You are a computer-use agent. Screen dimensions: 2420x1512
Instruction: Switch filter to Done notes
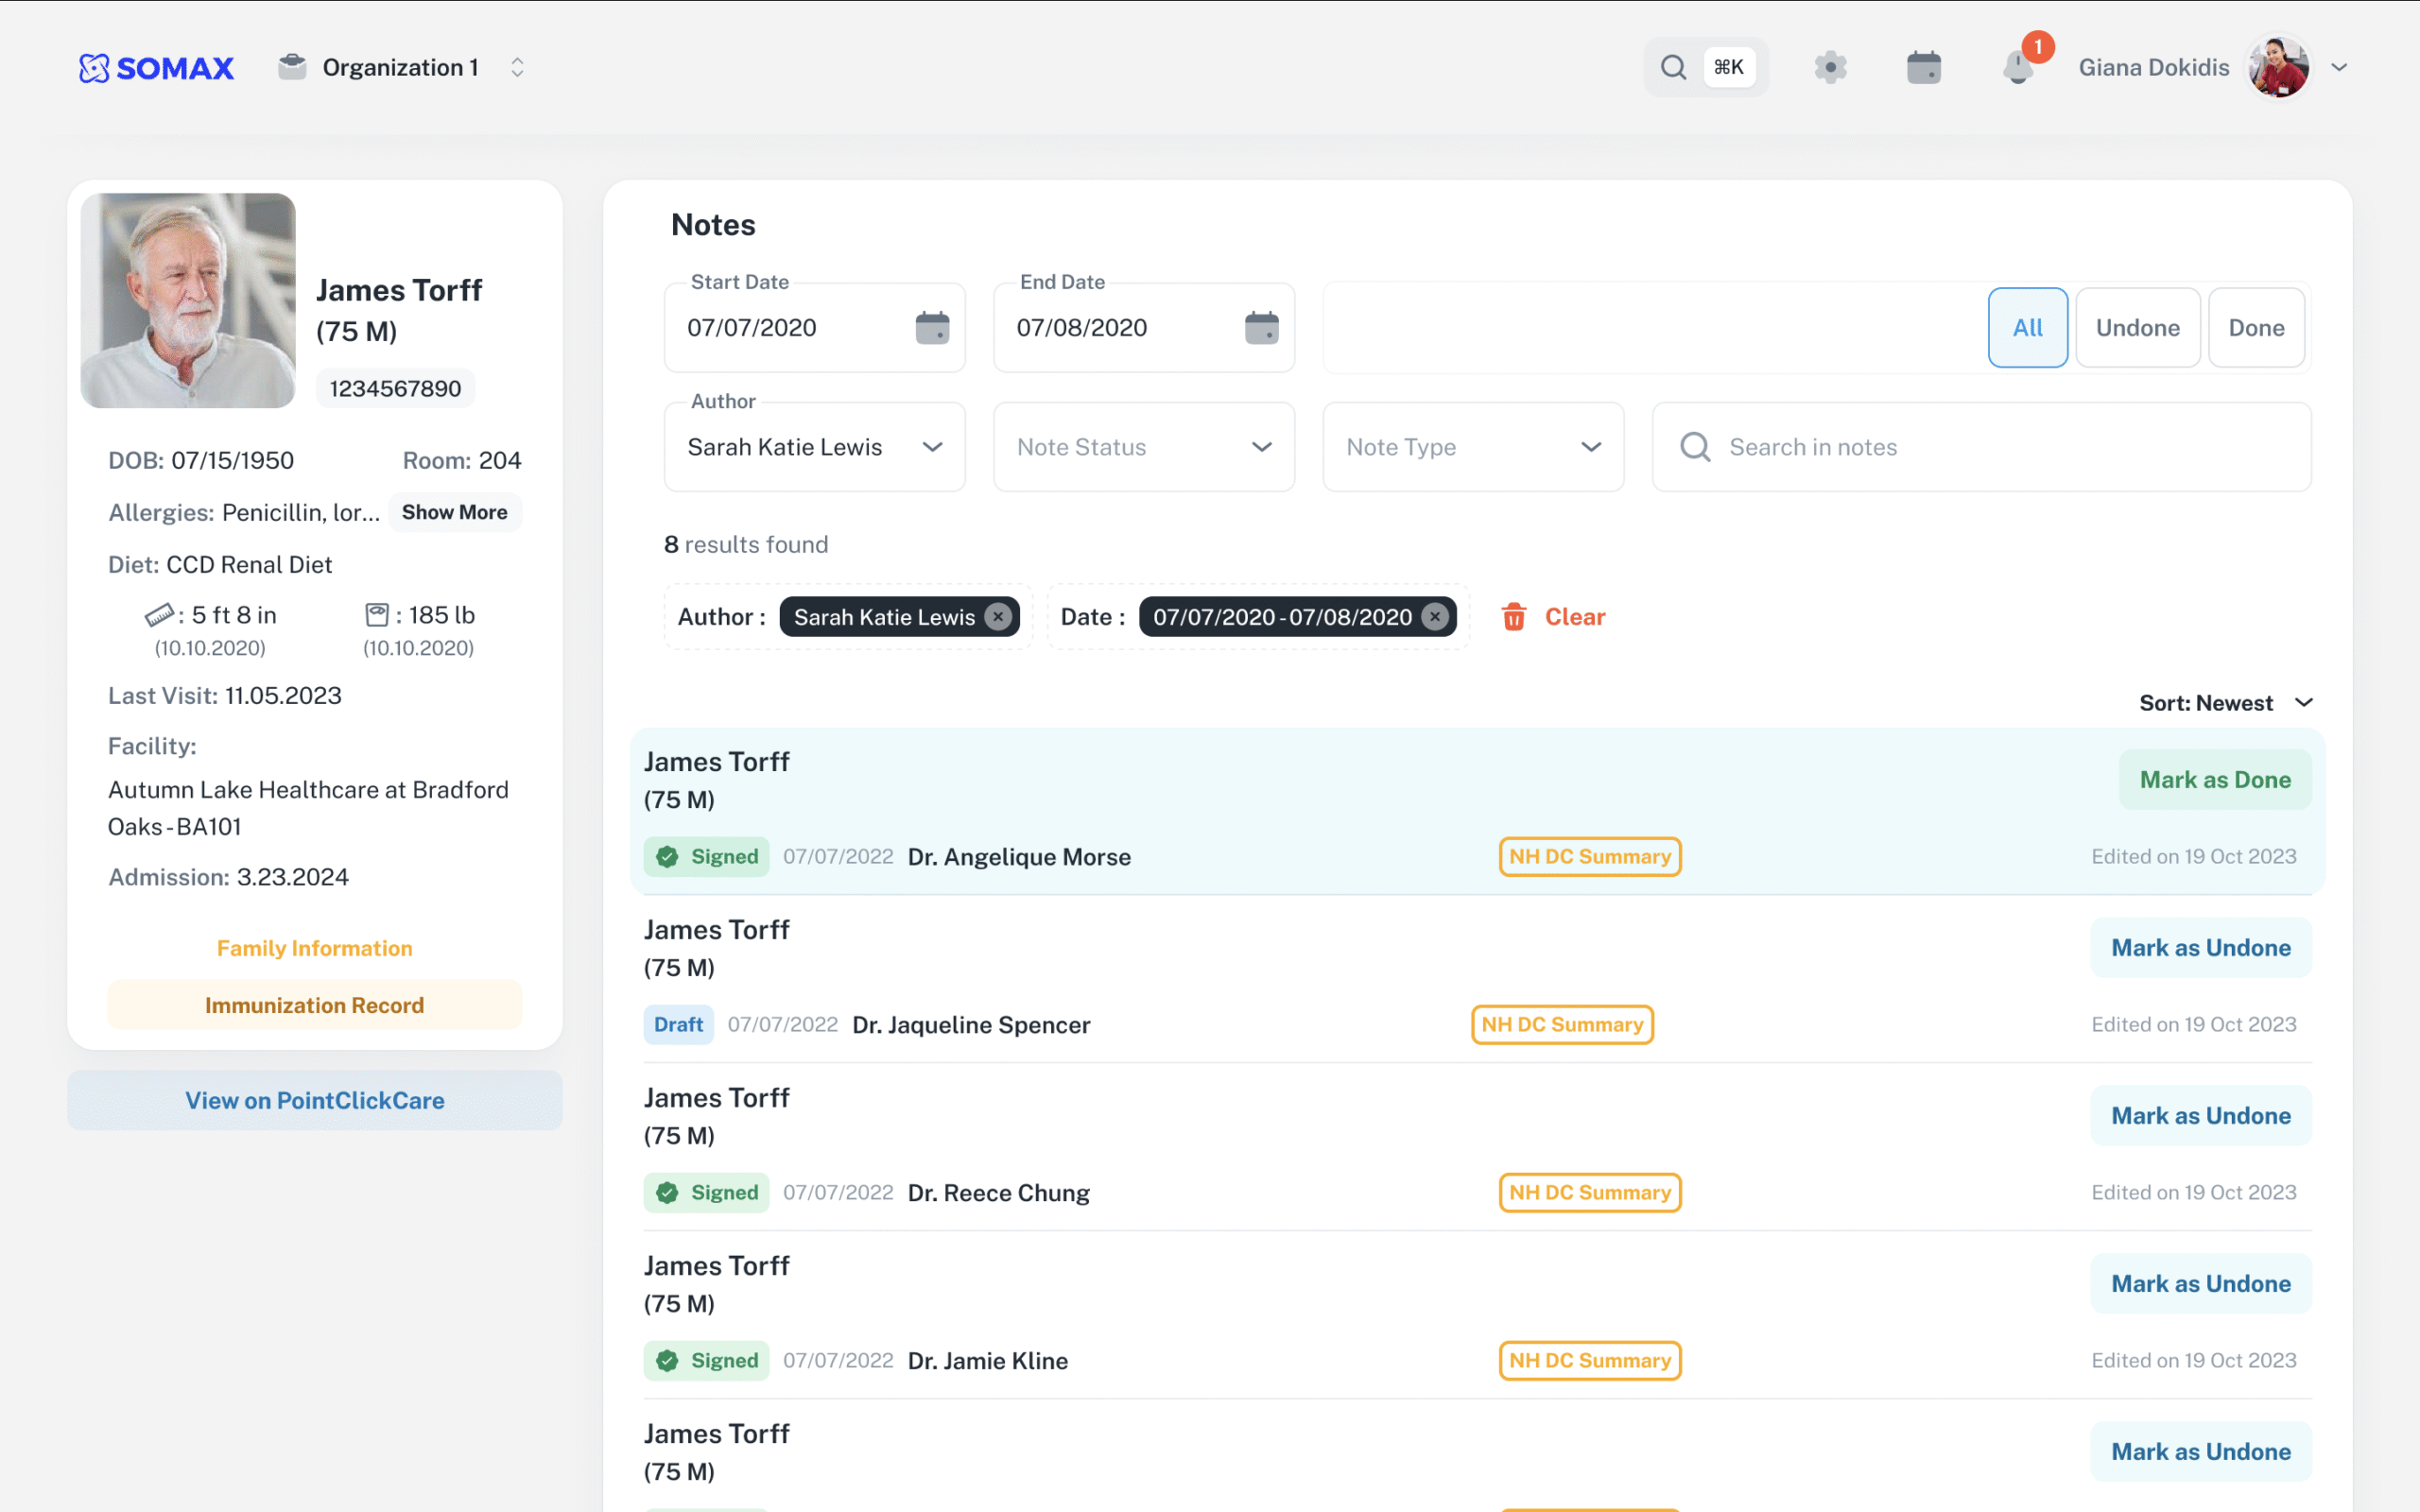[x=2256, y=327]
